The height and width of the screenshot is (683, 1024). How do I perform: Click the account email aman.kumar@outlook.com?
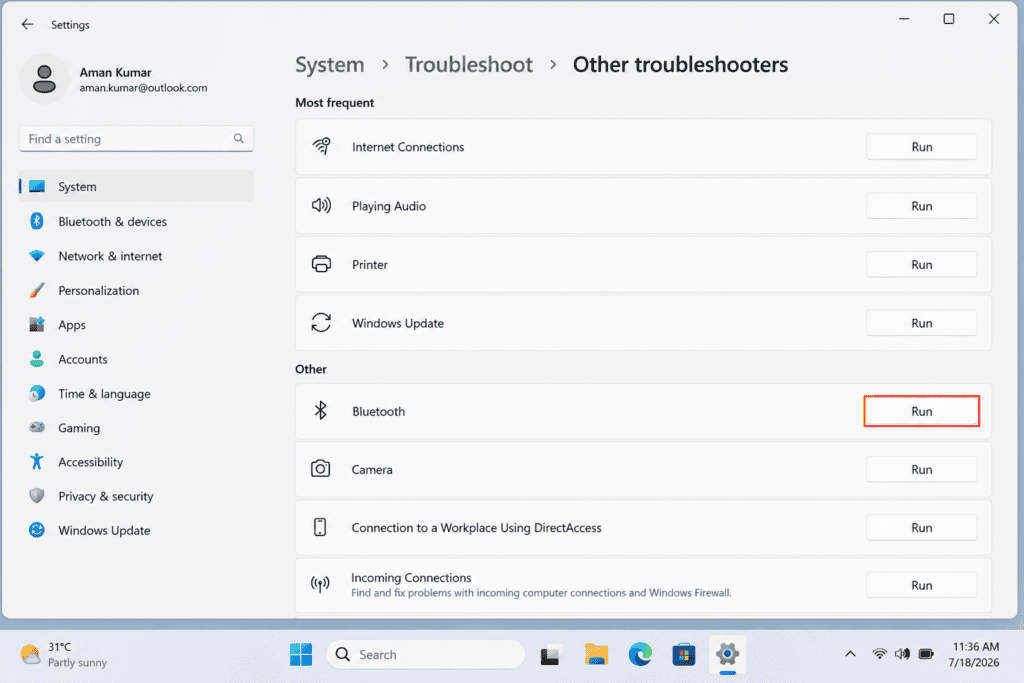[x=144, y=87]
